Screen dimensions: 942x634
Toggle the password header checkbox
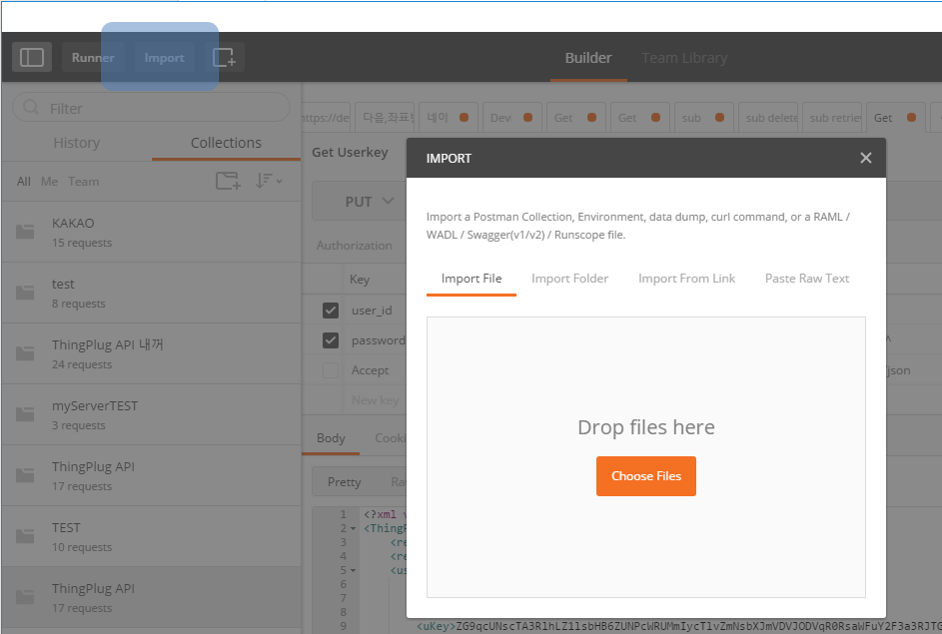coord(330,340)
